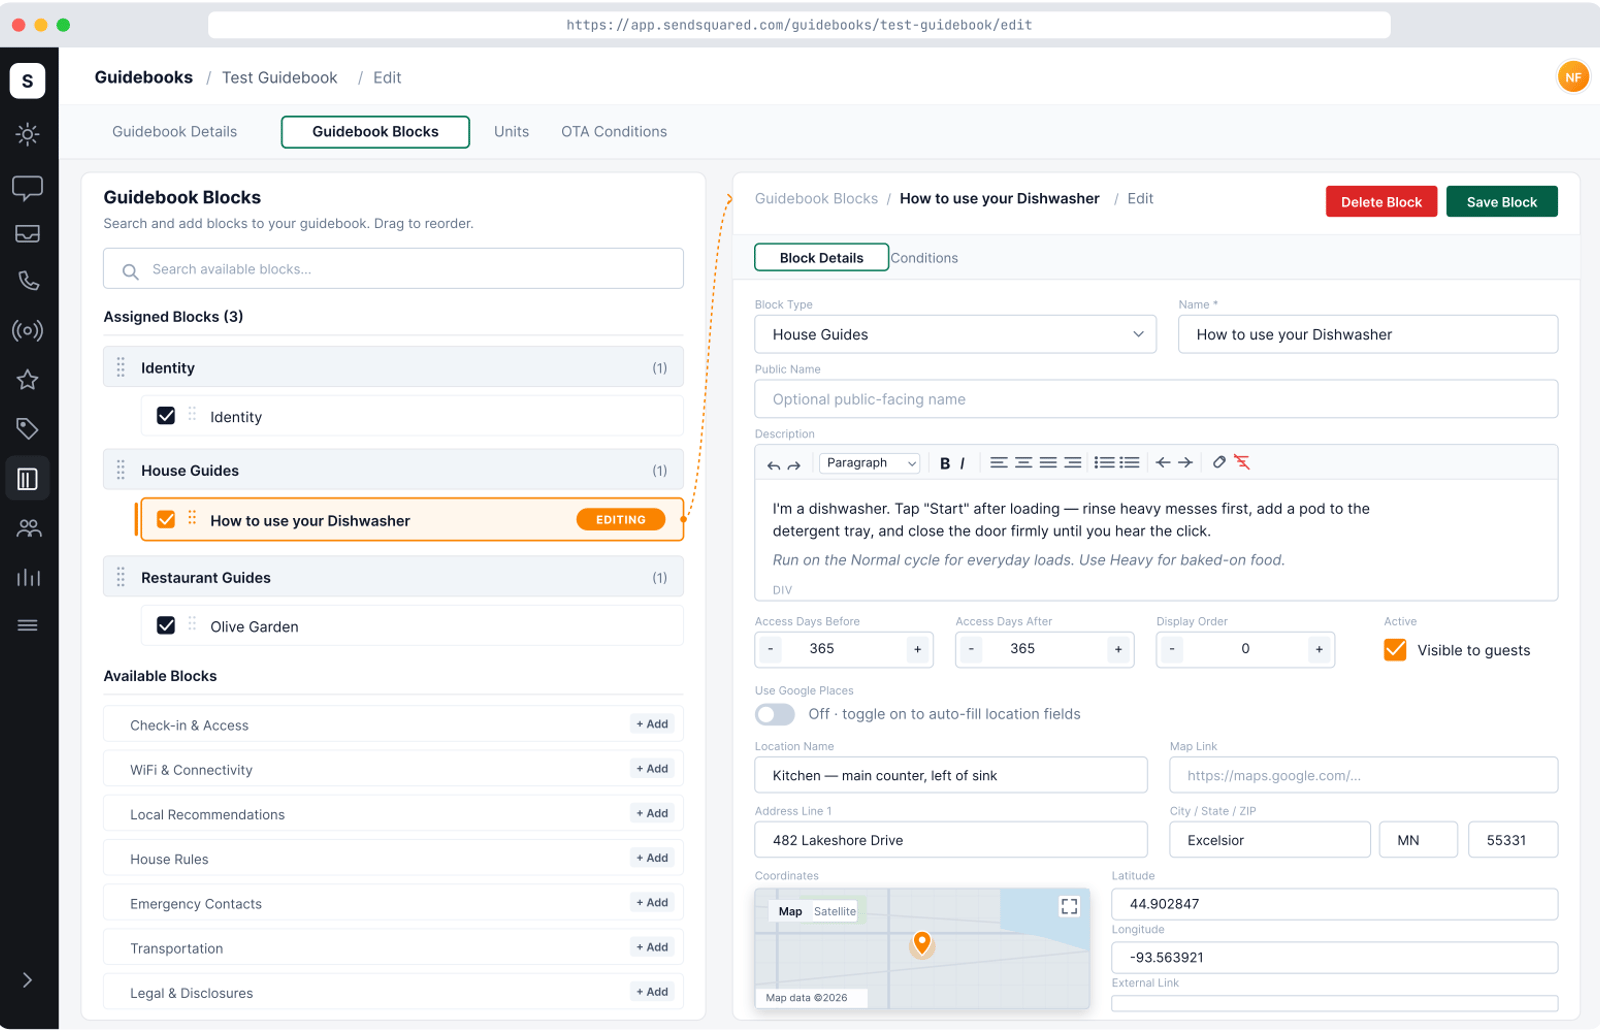Decrease Access Days After with minus
1600x1032 pixels.
971,650
